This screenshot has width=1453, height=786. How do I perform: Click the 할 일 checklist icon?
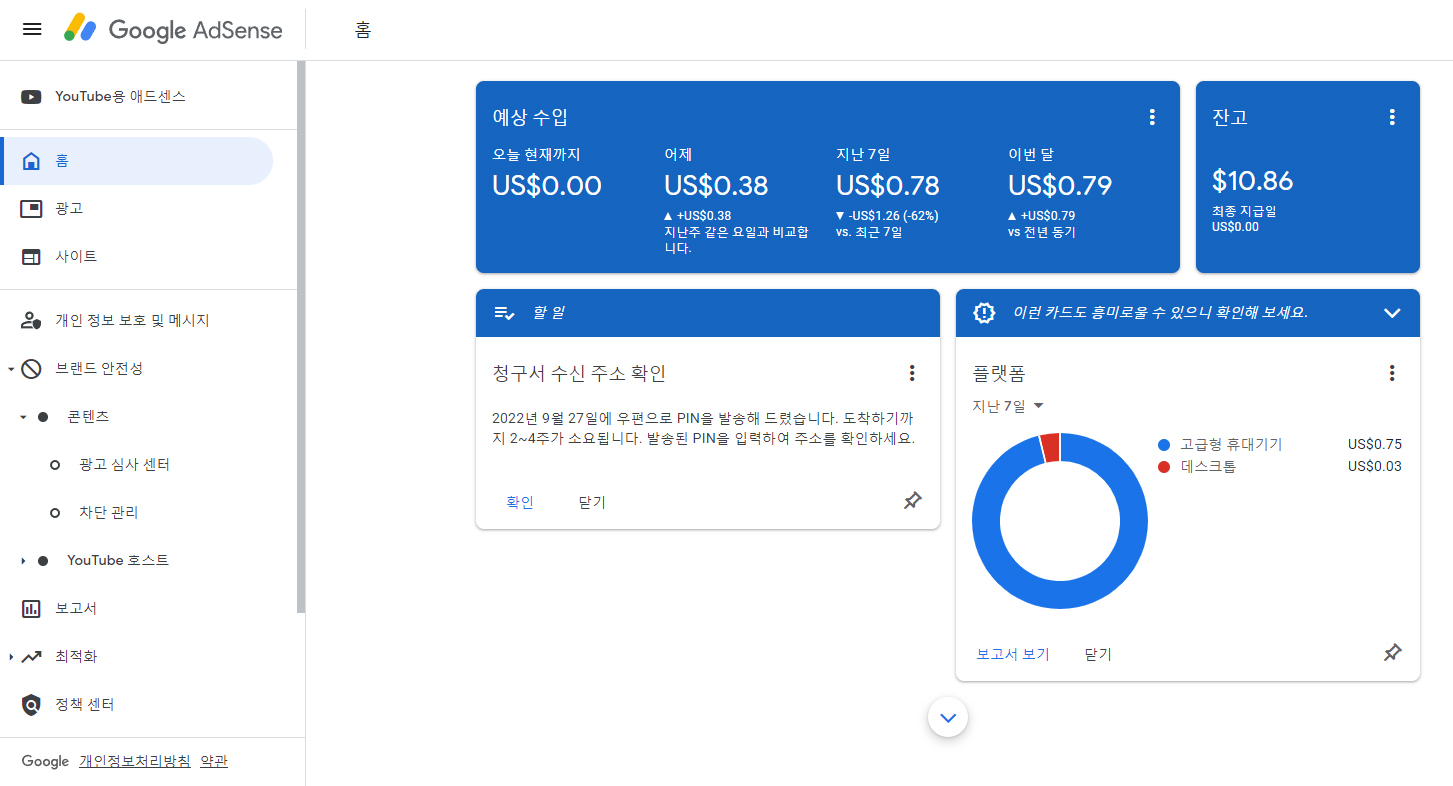click(504, 313)
